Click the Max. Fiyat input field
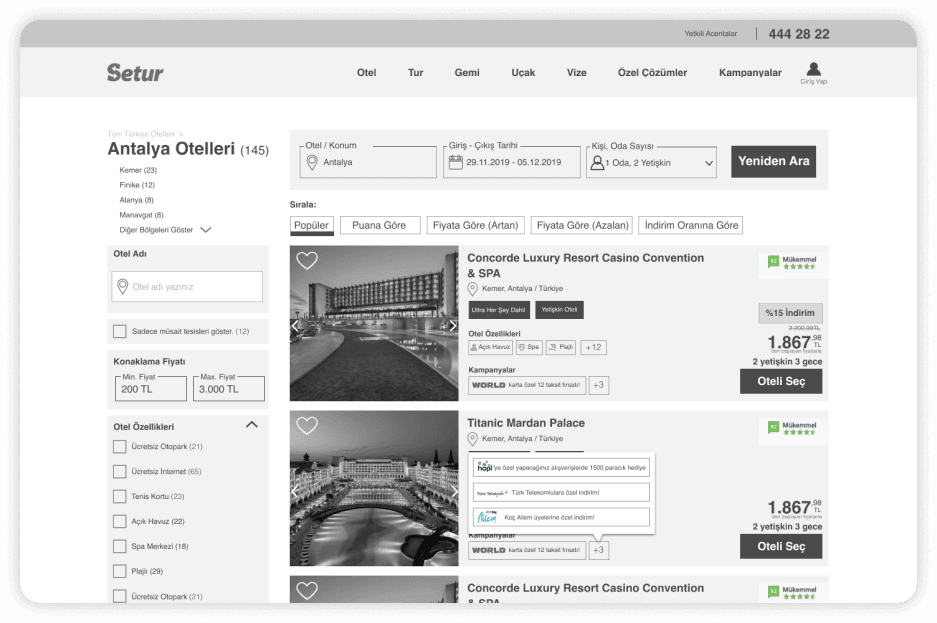This screenshot has height=623, width=937. click(x=229, y=388)
